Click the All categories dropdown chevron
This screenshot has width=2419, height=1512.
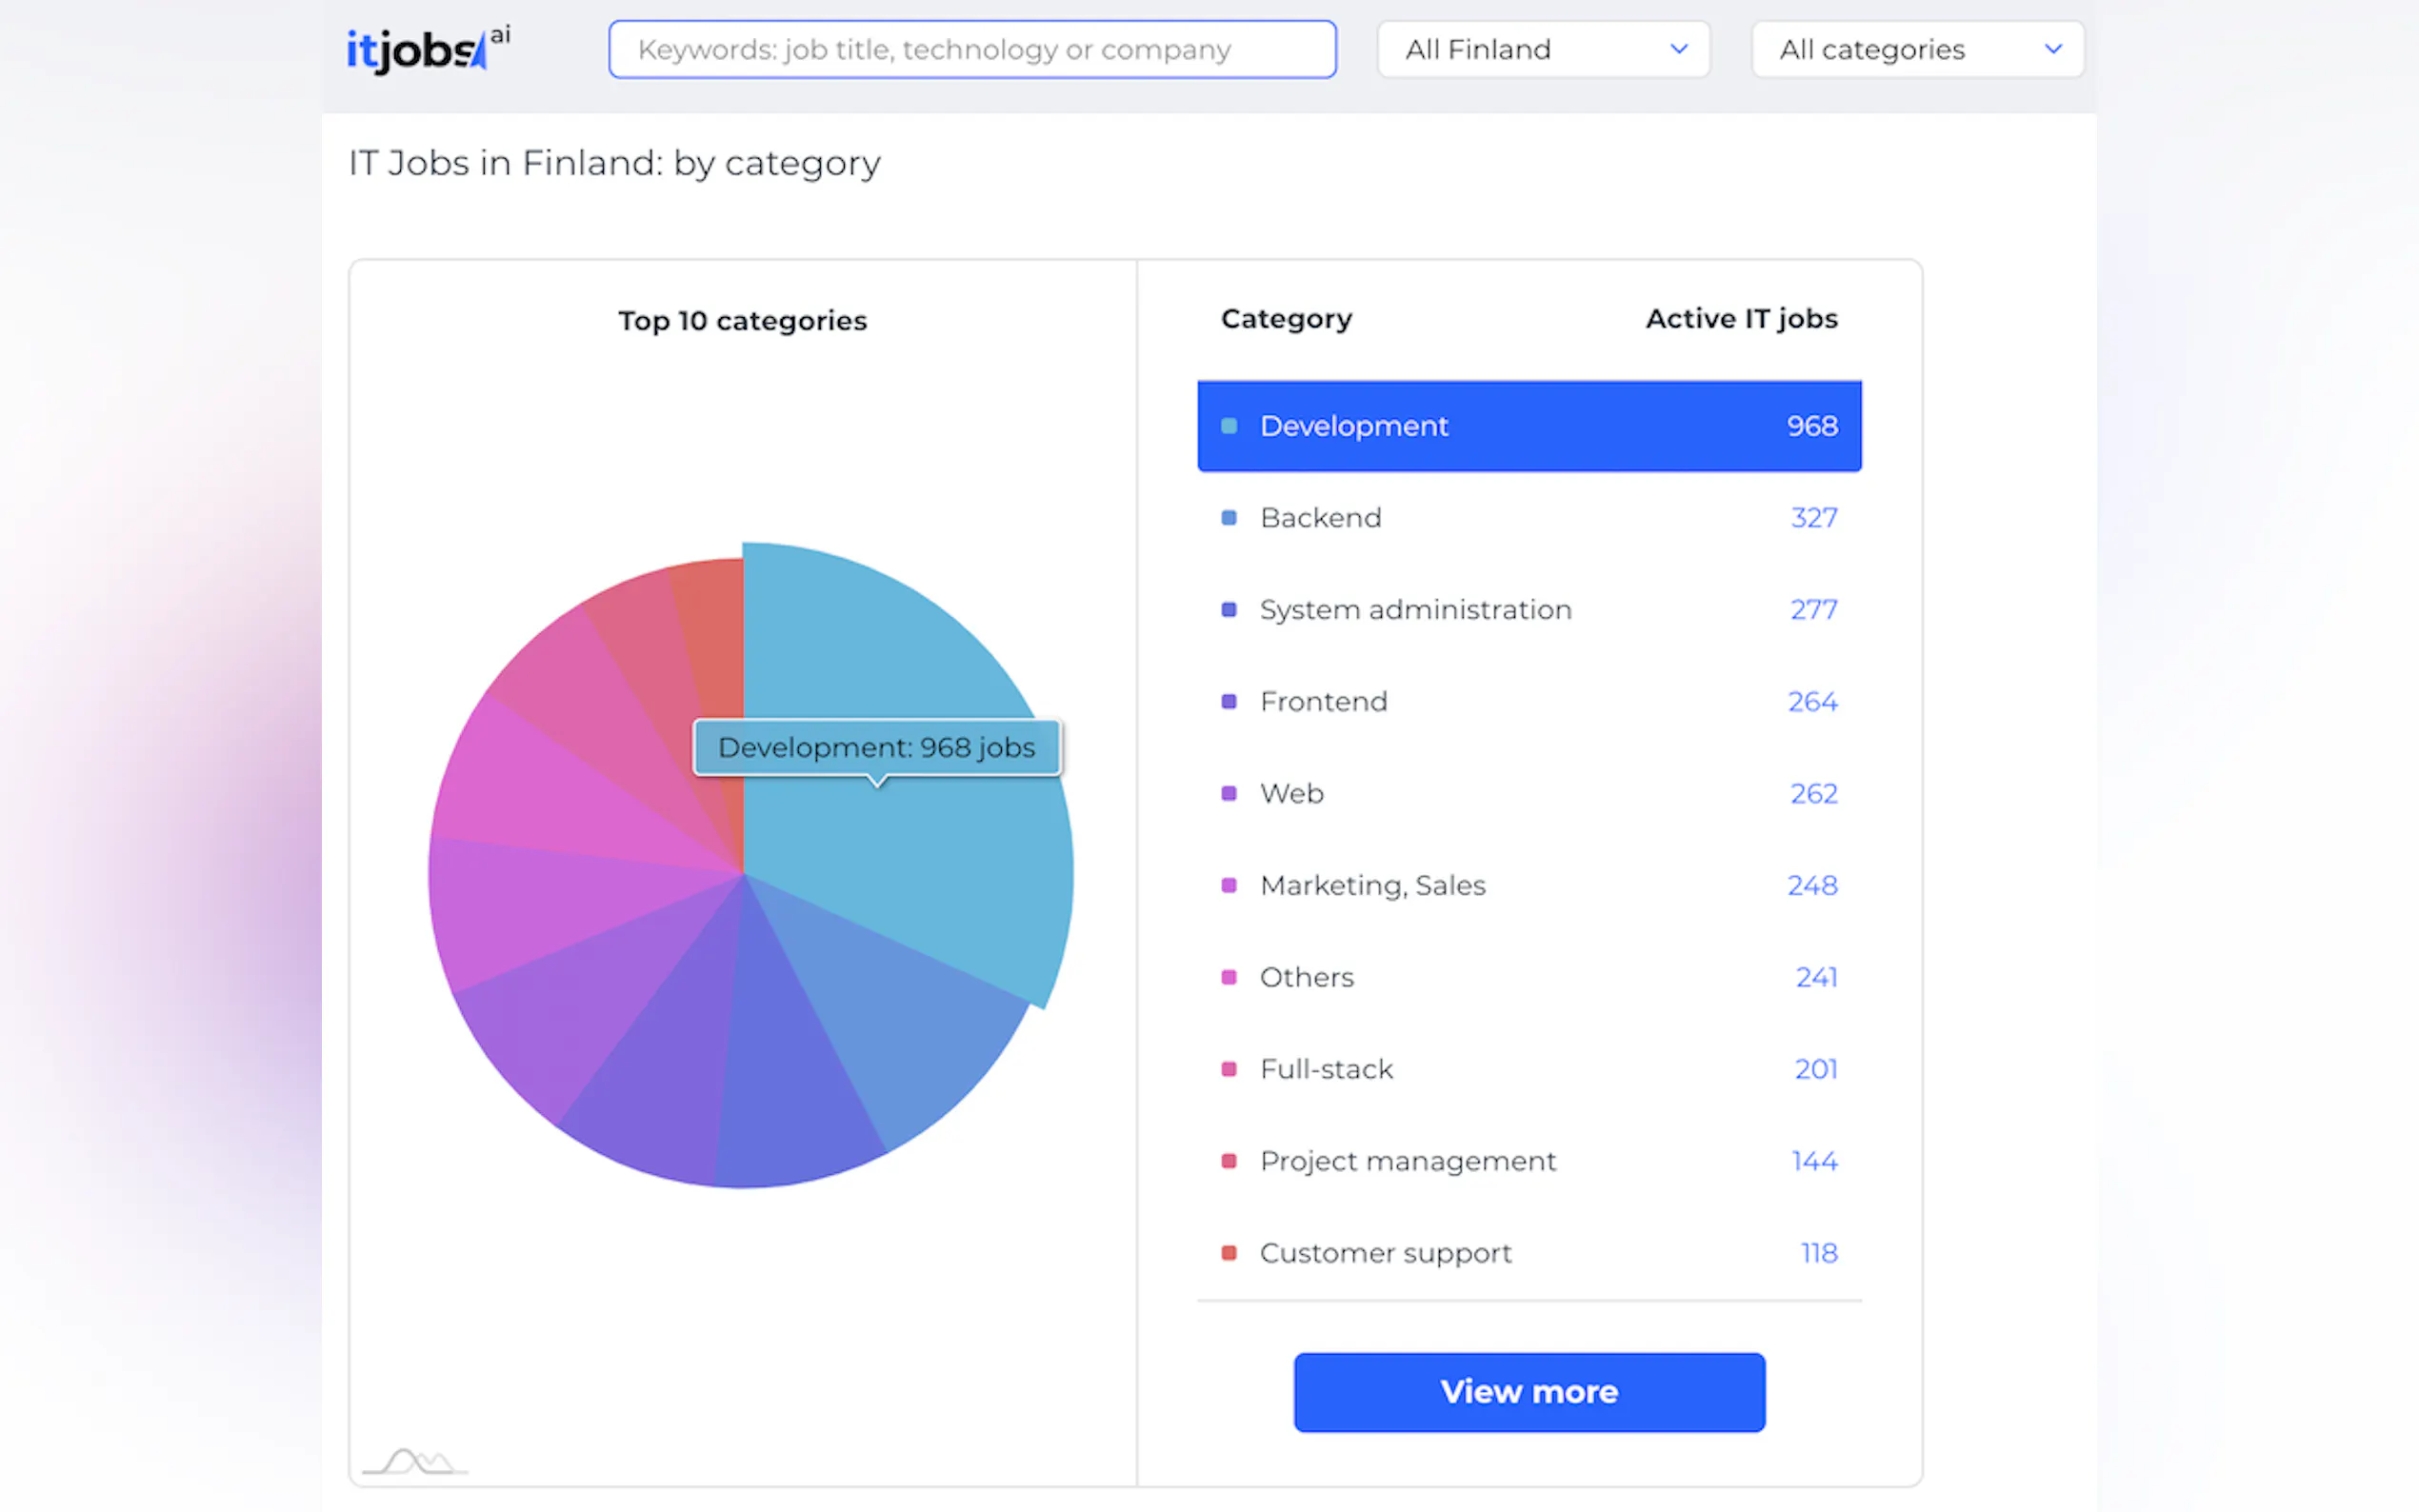click(x=2053, y=49)
